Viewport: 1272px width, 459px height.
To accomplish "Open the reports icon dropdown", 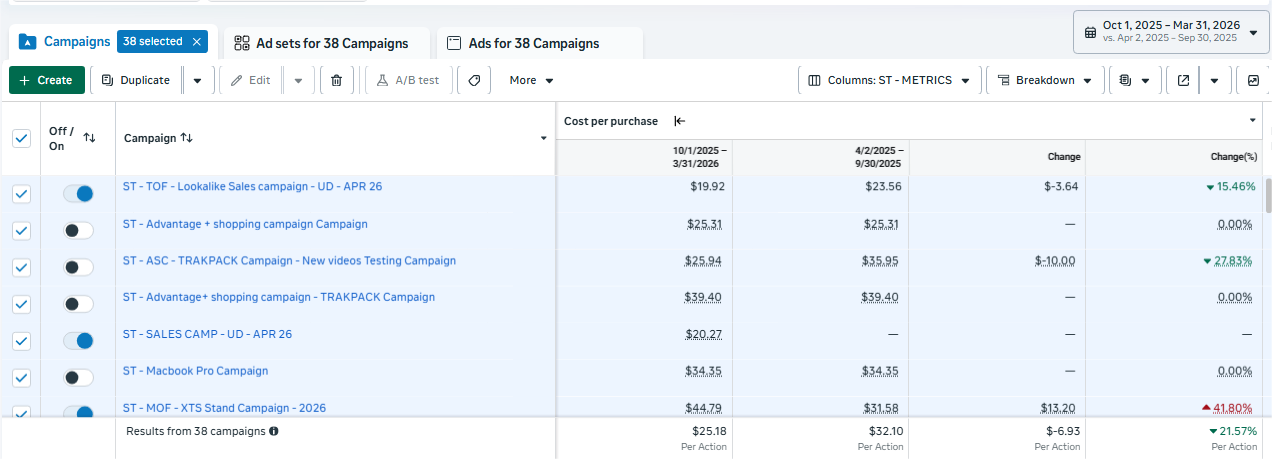I will pyautogui.click(x=1134, y=80).
